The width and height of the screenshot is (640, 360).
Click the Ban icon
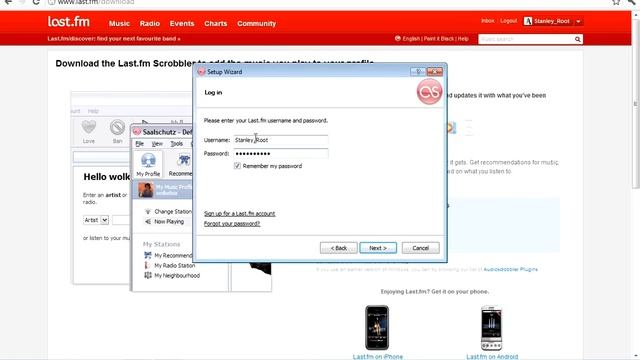(117, 127)
